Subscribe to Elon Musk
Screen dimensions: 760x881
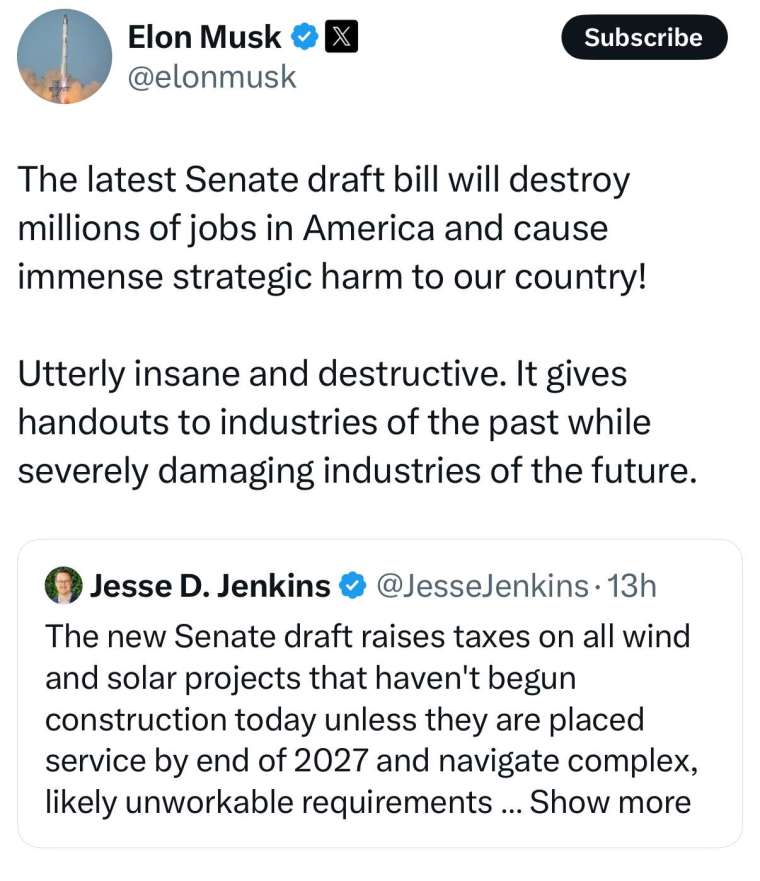point(644,37)
